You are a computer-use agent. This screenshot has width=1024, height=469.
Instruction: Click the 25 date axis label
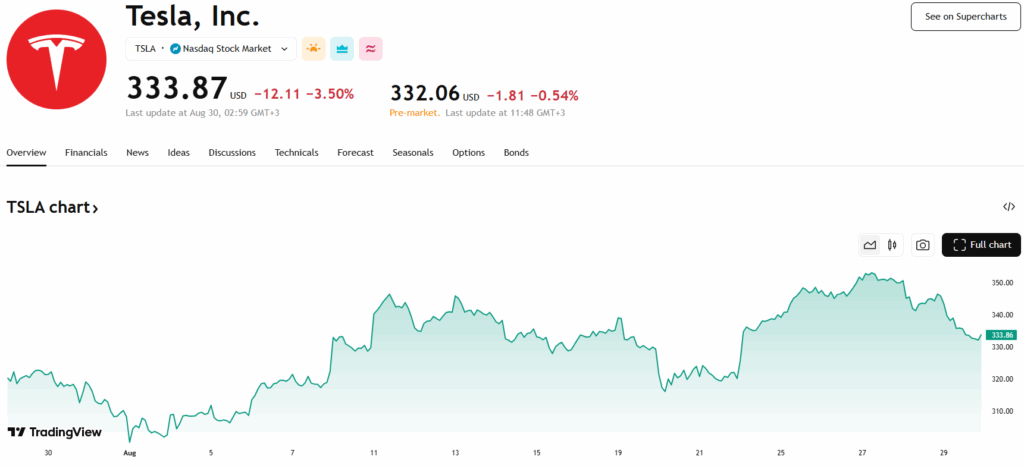[781, 452]
